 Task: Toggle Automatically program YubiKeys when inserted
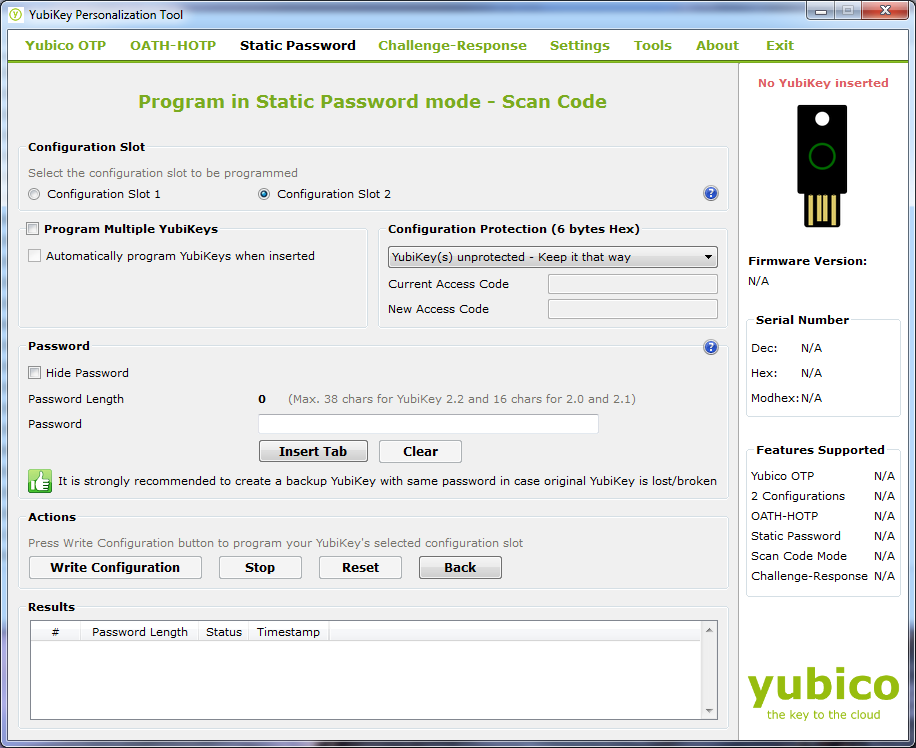point(34,256)
